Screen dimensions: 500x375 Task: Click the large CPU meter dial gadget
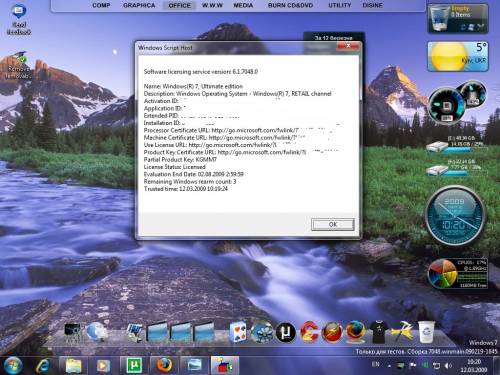click(x=447, y=106)
